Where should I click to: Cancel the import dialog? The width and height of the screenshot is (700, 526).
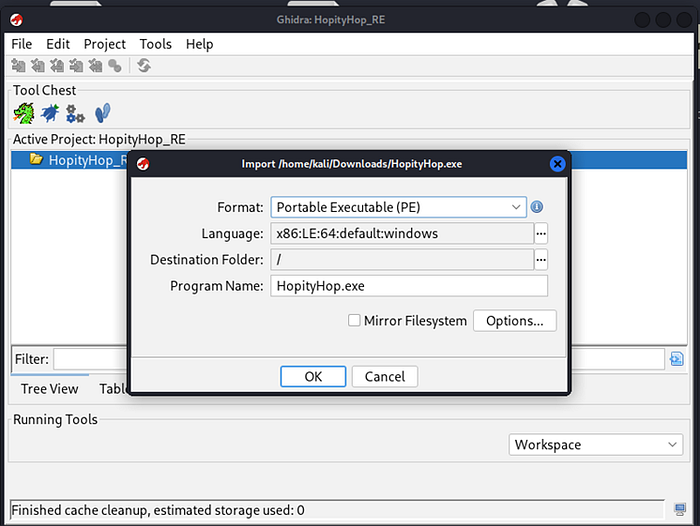(x=385, y=376)
